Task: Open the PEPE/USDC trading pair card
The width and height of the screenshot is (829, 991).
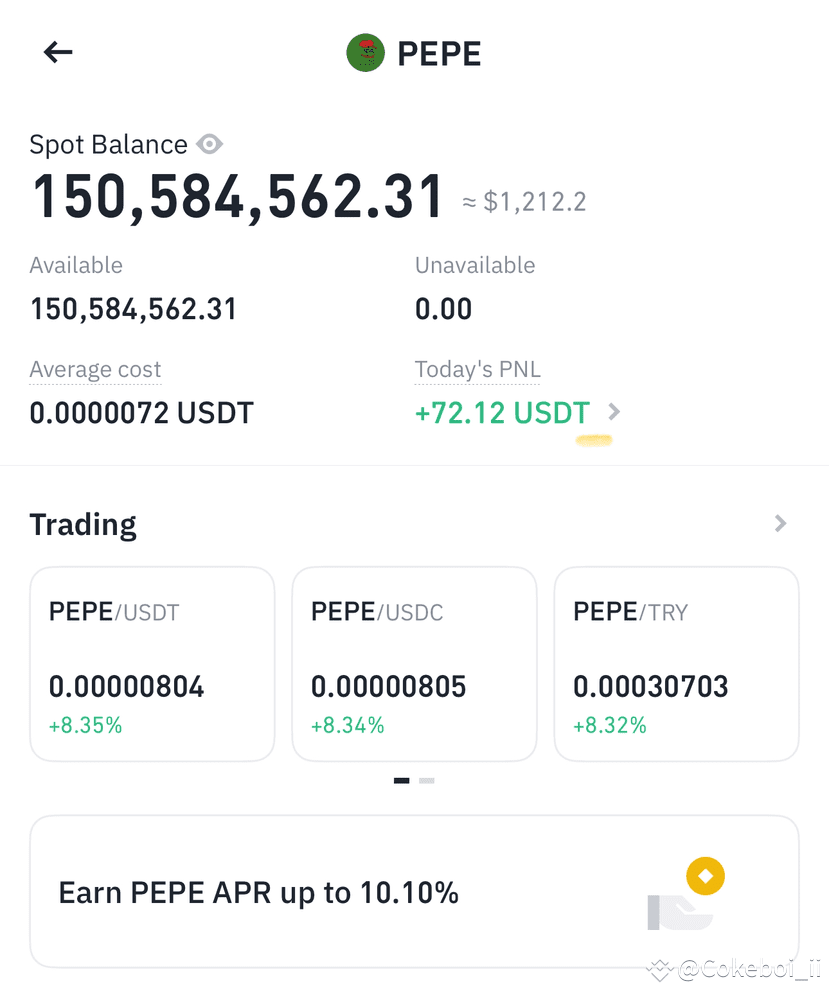Action: tap(414, 664)
